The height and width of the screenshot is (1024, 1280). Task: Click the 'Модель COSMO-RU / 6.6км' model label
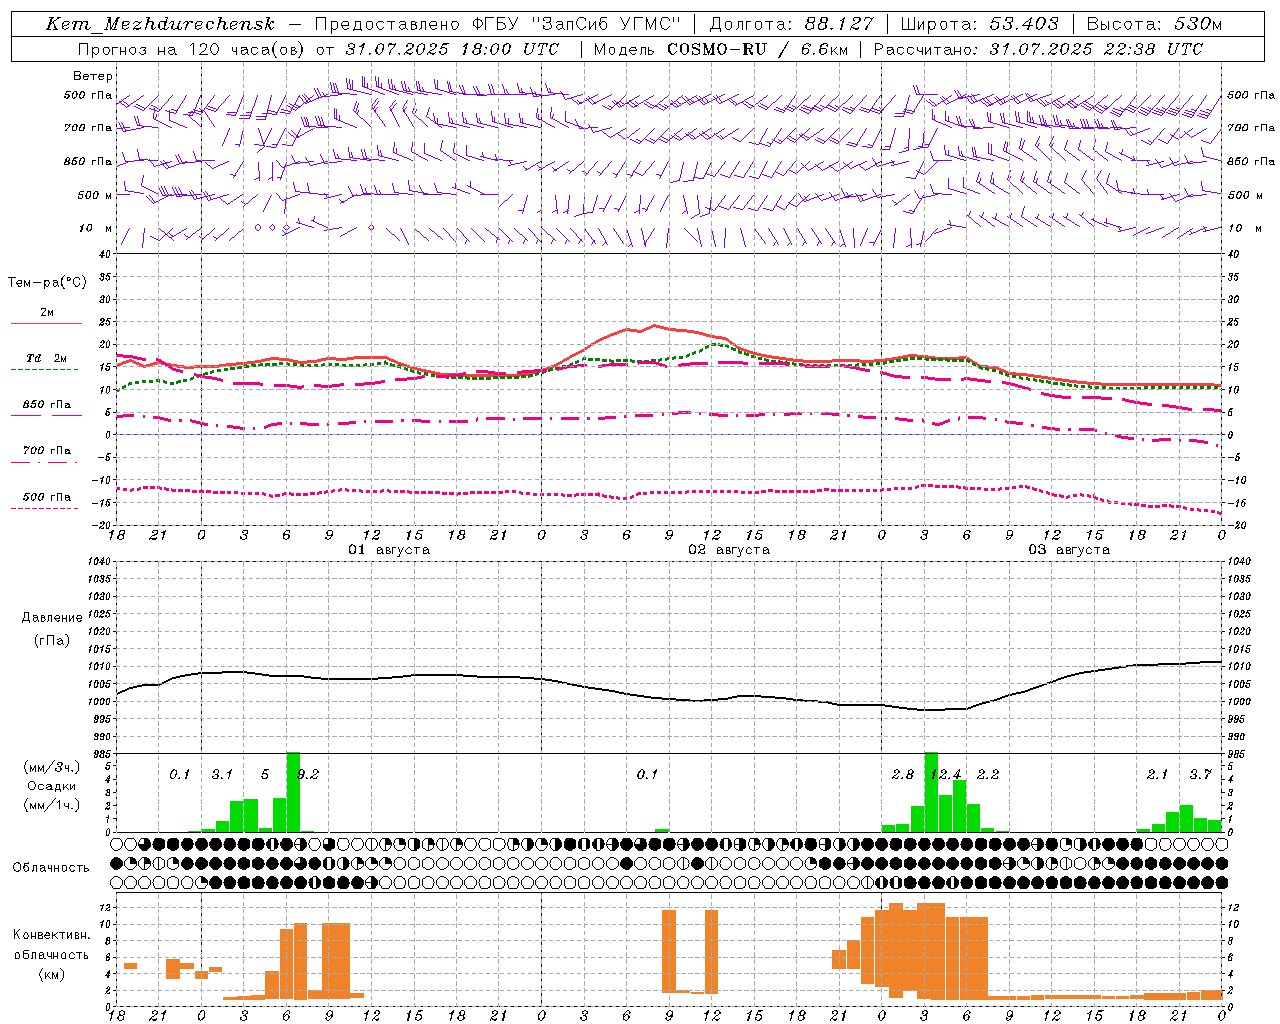pyautogui.click(x=720, y=49)
